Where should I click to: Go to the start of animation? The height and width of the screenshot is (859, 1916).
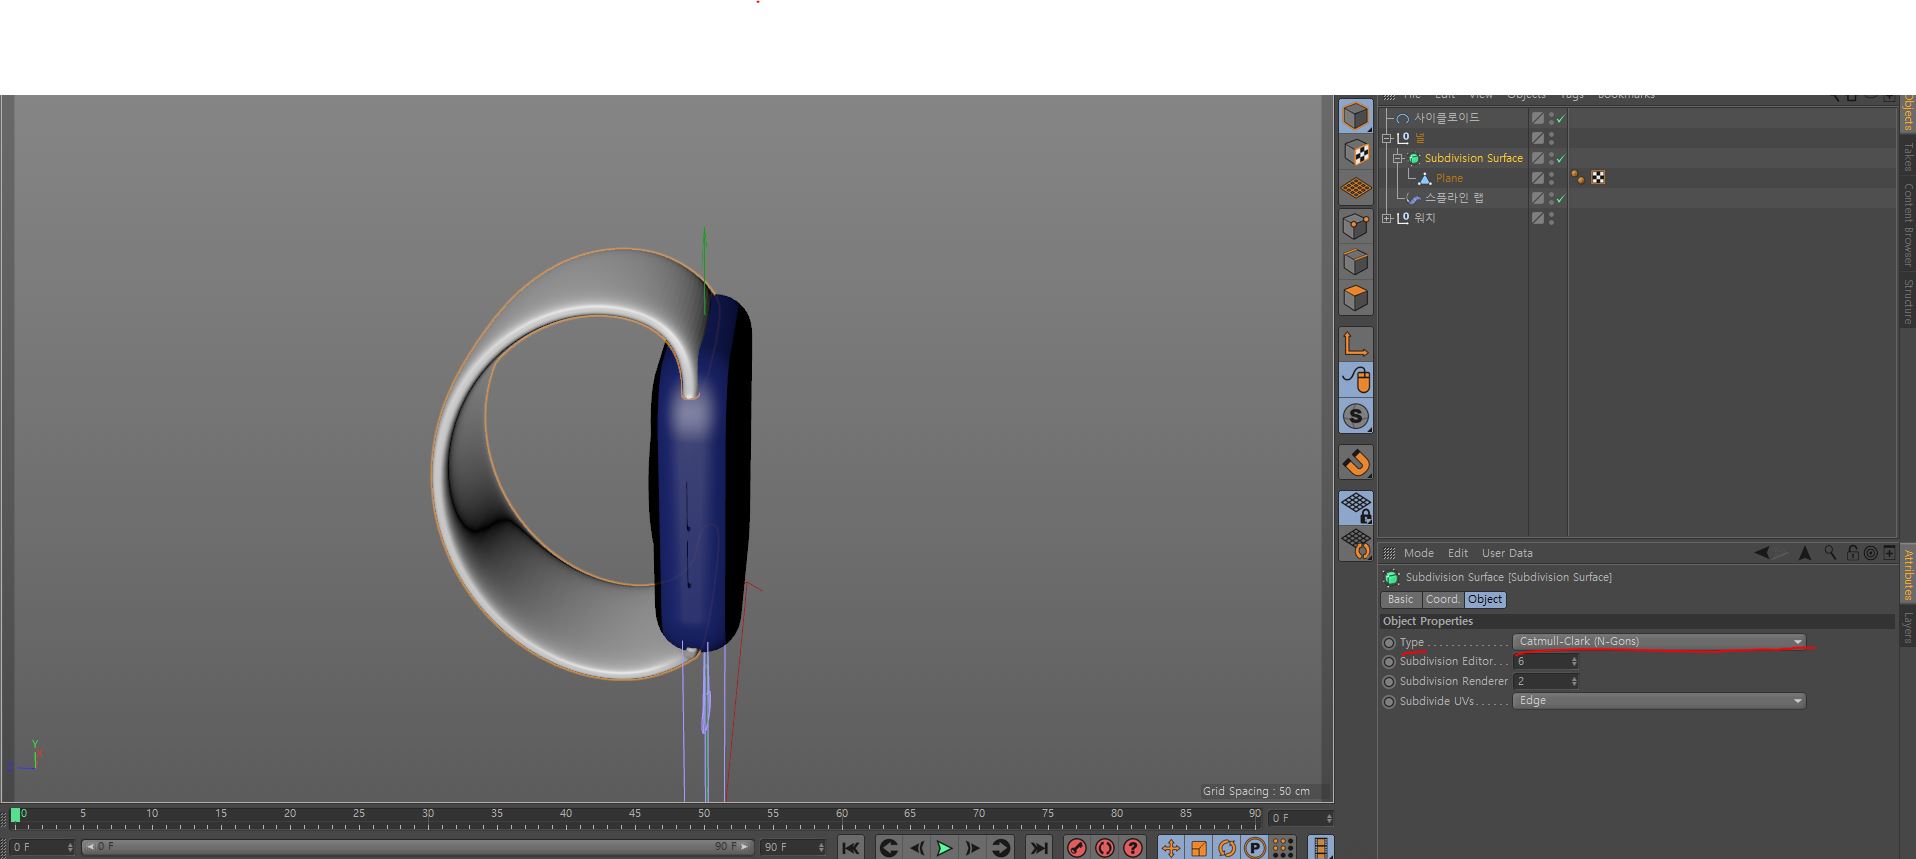tap(851, 848)
